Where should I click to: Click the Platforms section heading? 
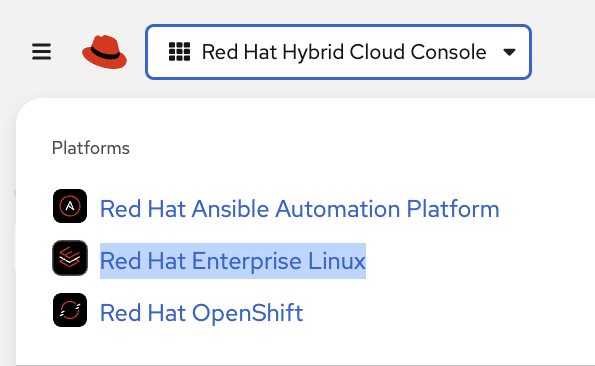pyautogui.click(x=91, y=148)
